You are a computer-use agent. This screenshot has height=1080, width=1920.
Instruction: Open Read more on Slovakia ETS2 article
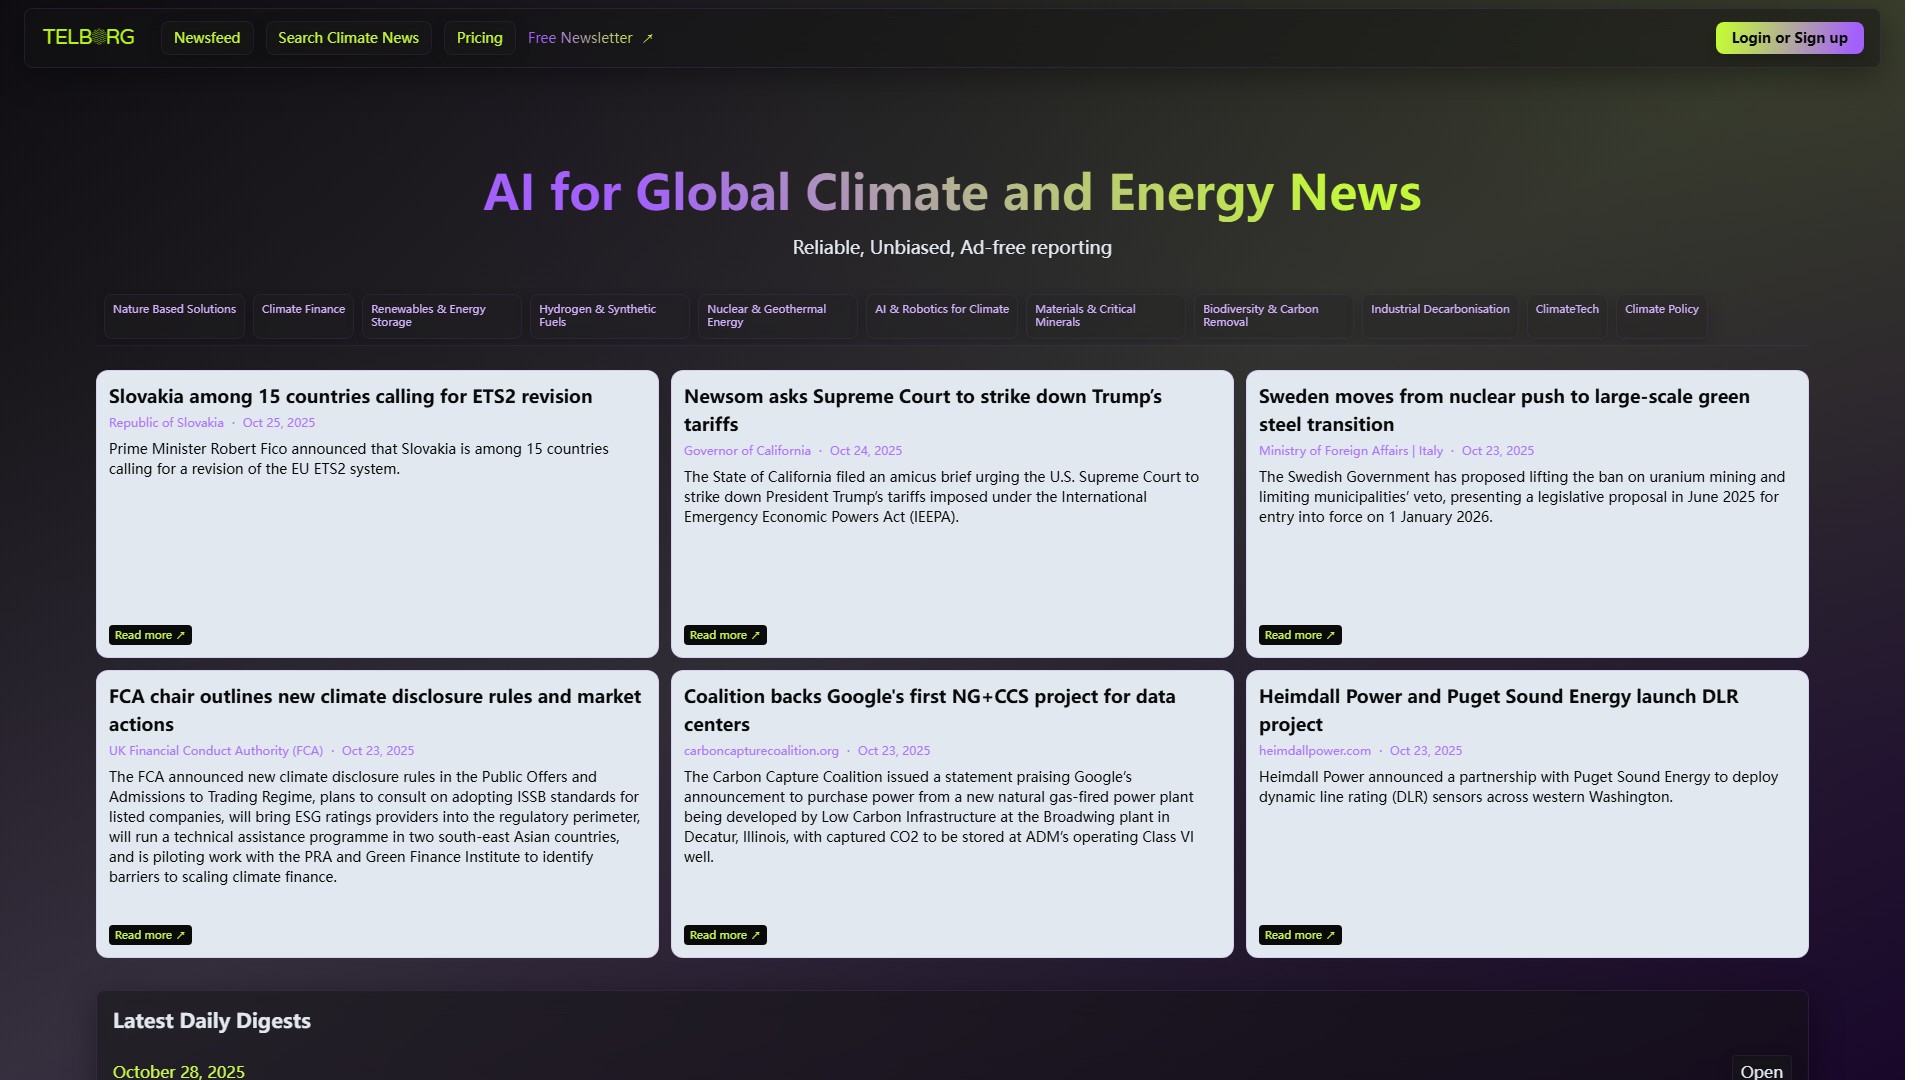150,635
